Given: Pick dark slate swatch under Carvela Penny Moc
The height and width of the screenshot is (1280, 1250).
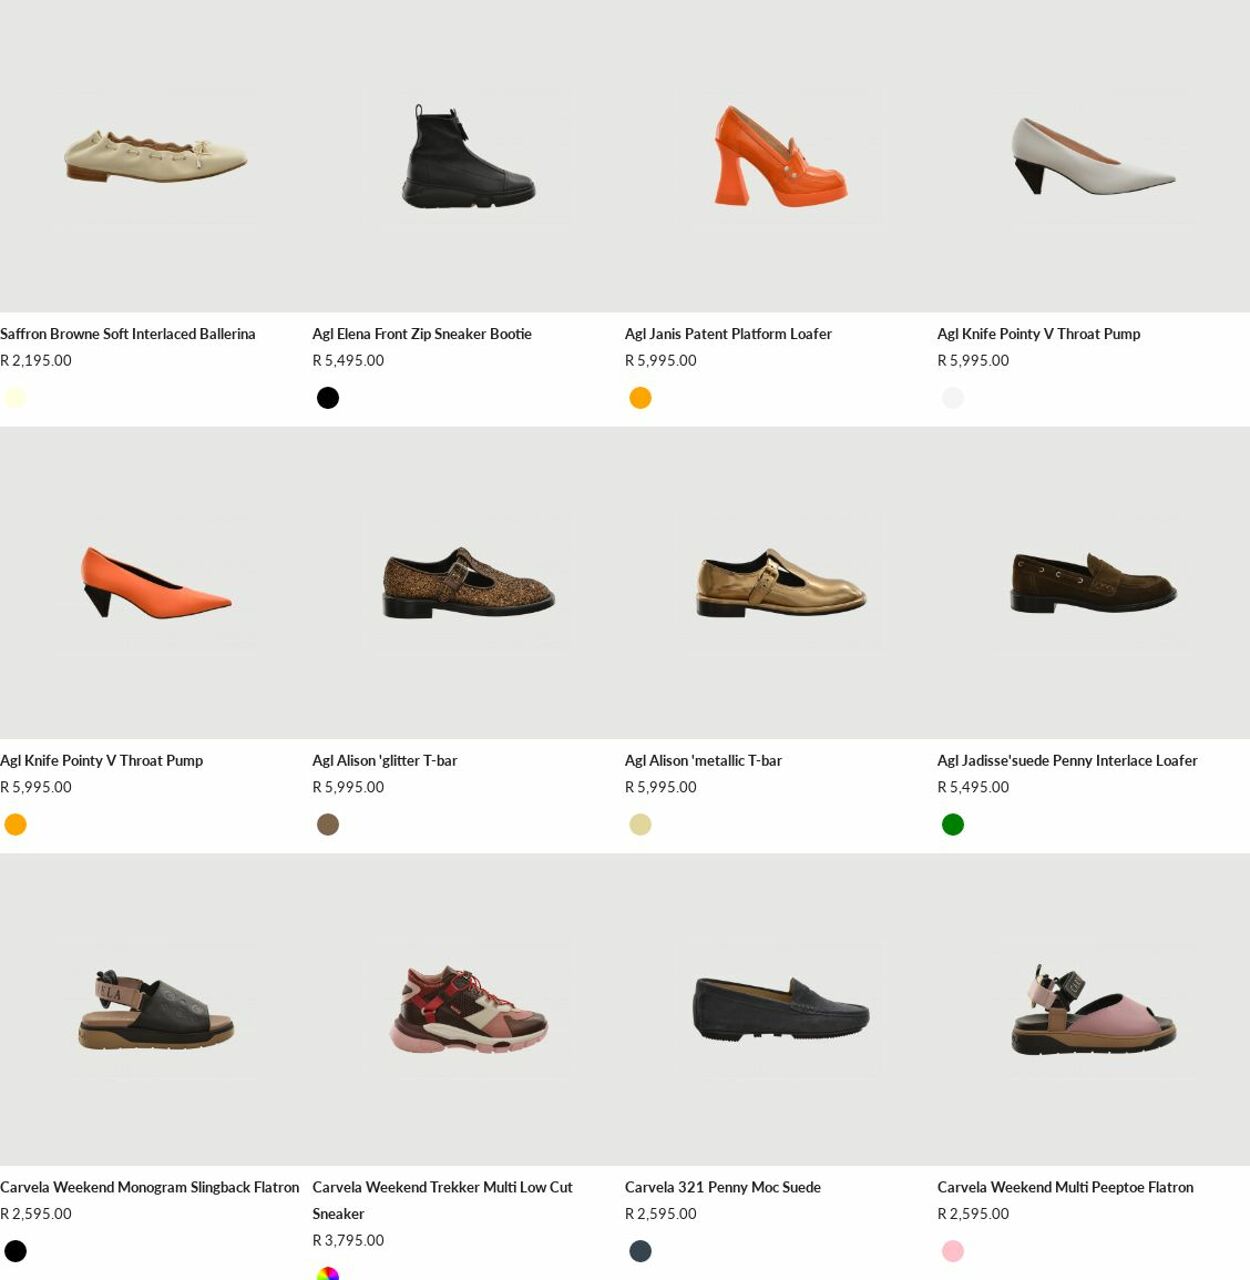Looking at the screenshot, I should (640, 1251).
